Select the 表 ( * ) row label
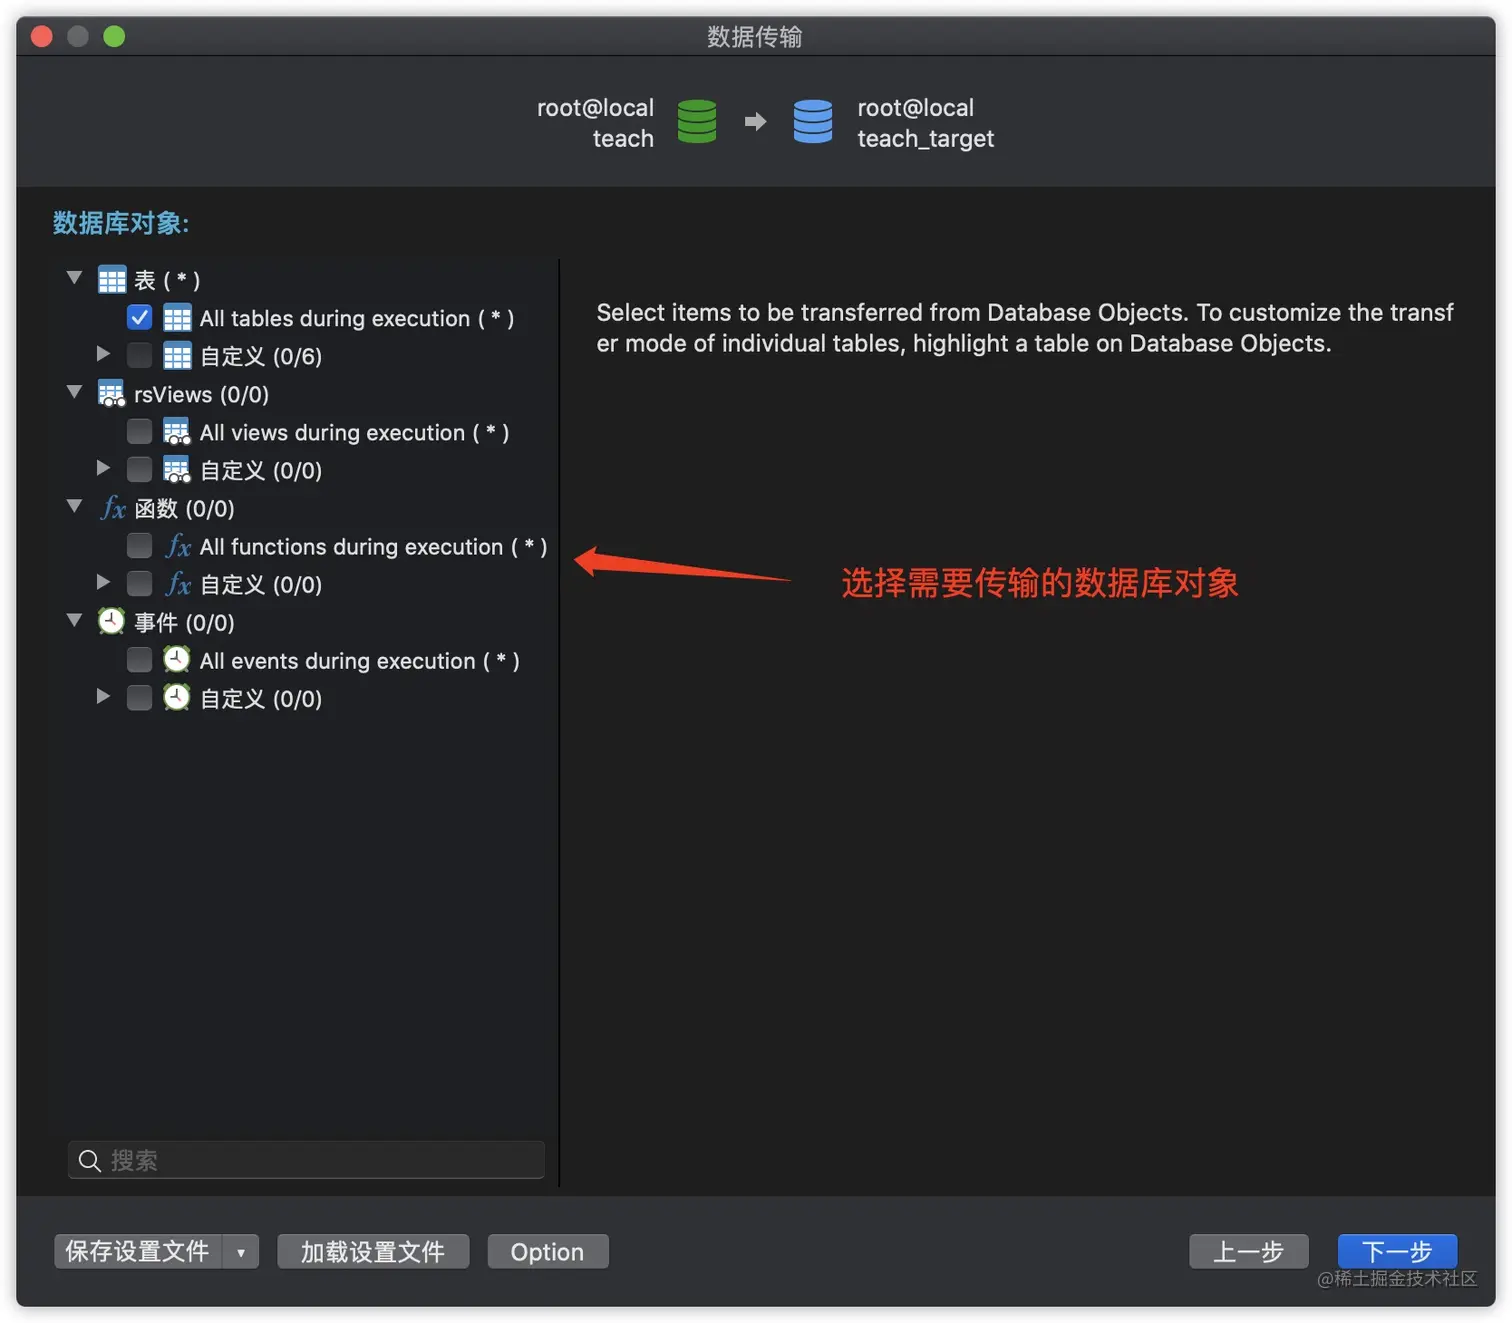The height and width of the screenshot is (1323, 1512). (167, 280)
